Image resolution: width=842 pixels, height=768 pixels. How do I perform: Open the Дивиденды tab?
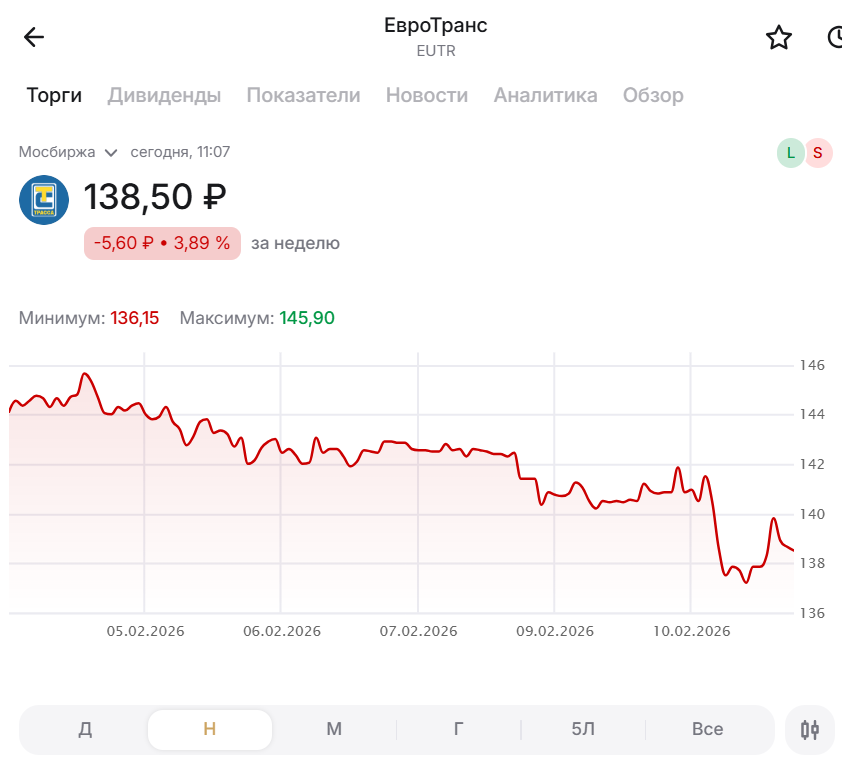pyautogui.click(x=164, y=95)
